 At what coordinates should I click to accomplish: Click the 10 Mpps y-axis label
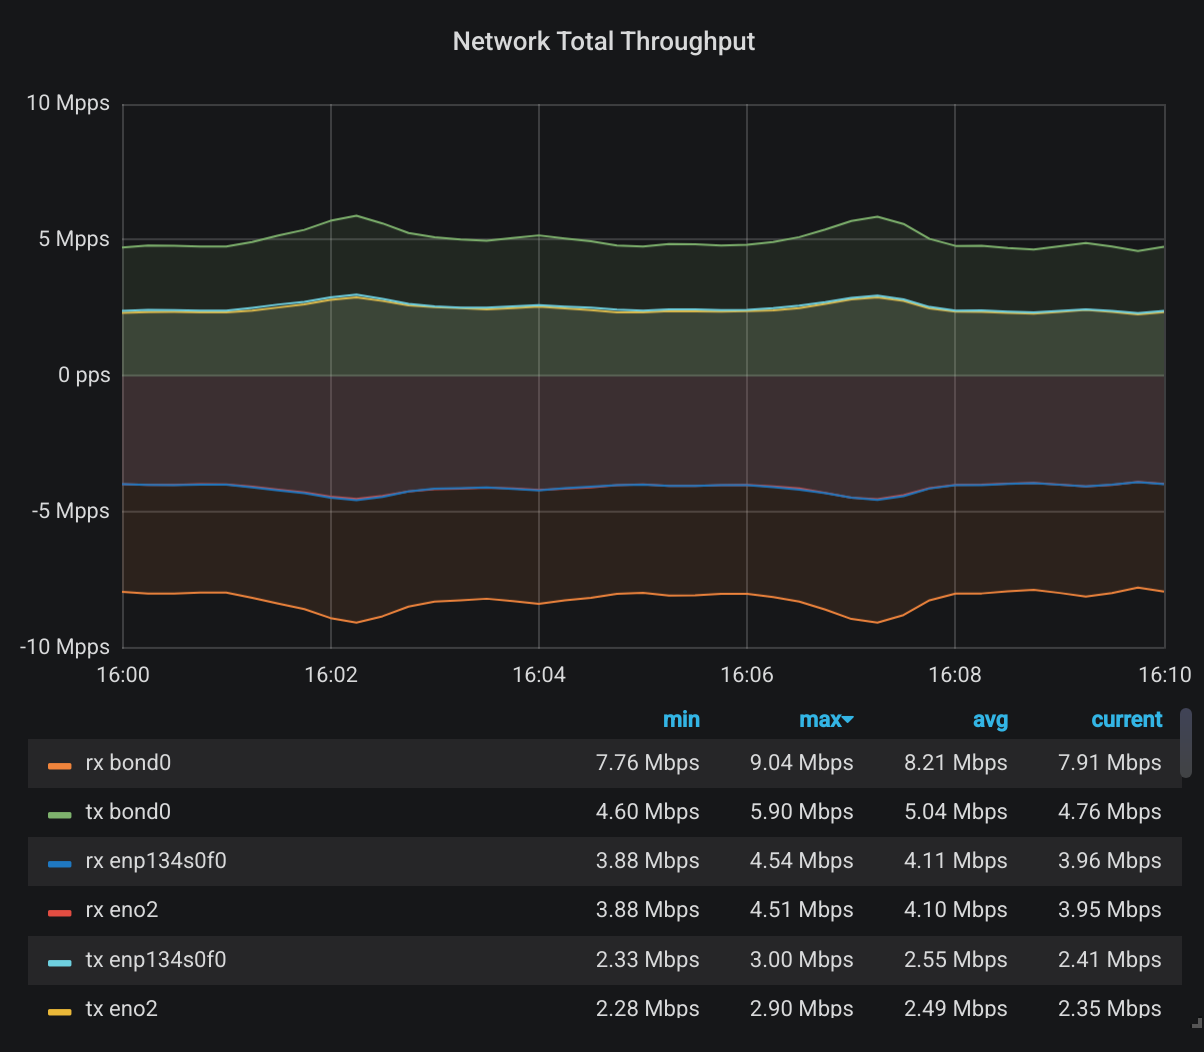pyautogui.click(x=67, y=103)
